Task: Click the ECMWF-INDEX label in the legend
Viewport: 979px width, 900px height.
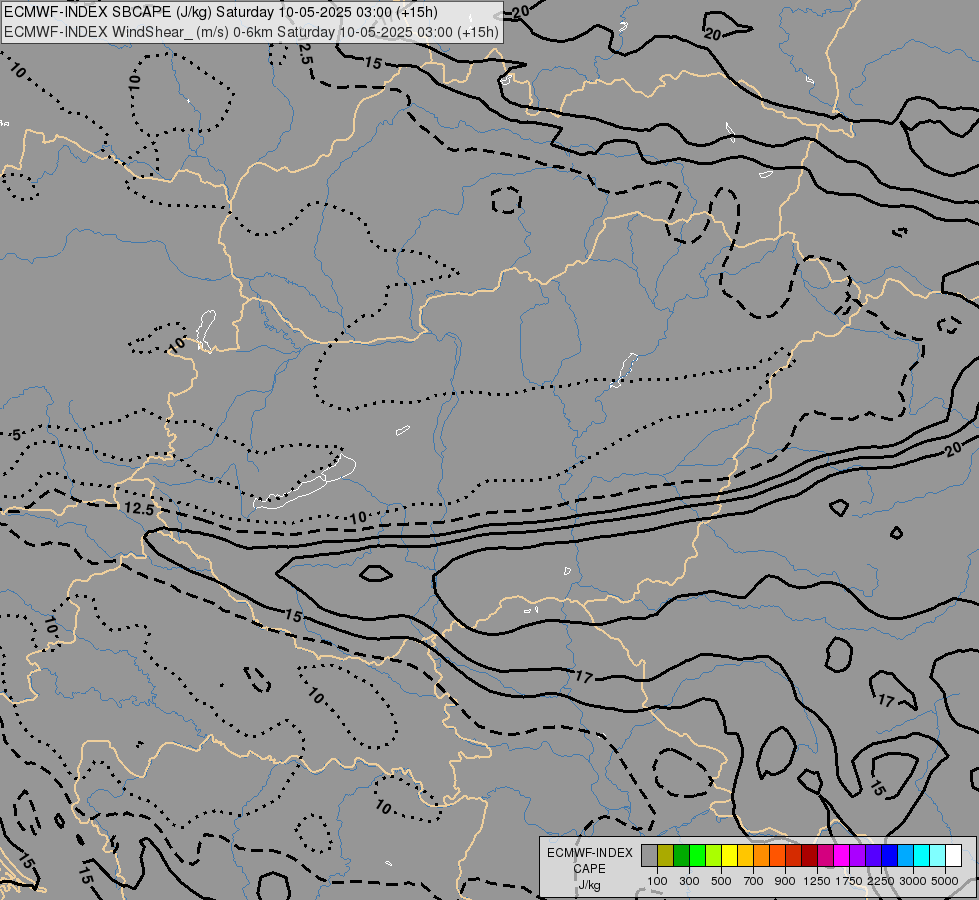Action: tap(589, 853)
